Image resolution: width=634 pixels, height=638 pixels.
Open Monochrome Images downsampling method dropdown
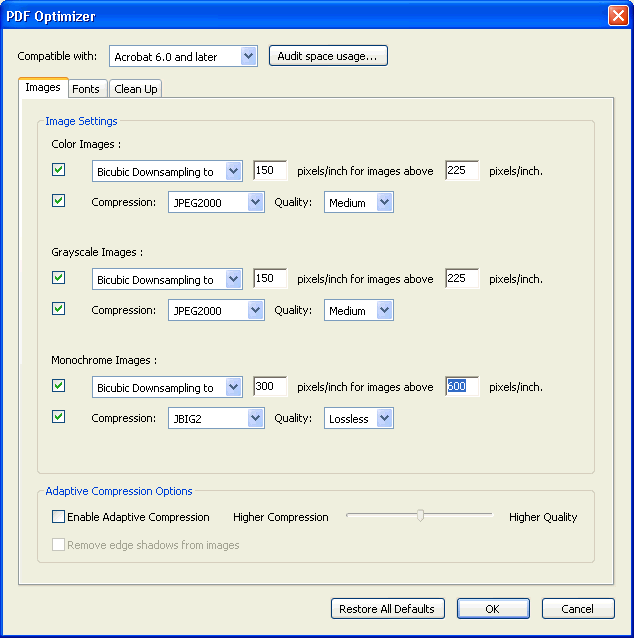coord(167,387)
